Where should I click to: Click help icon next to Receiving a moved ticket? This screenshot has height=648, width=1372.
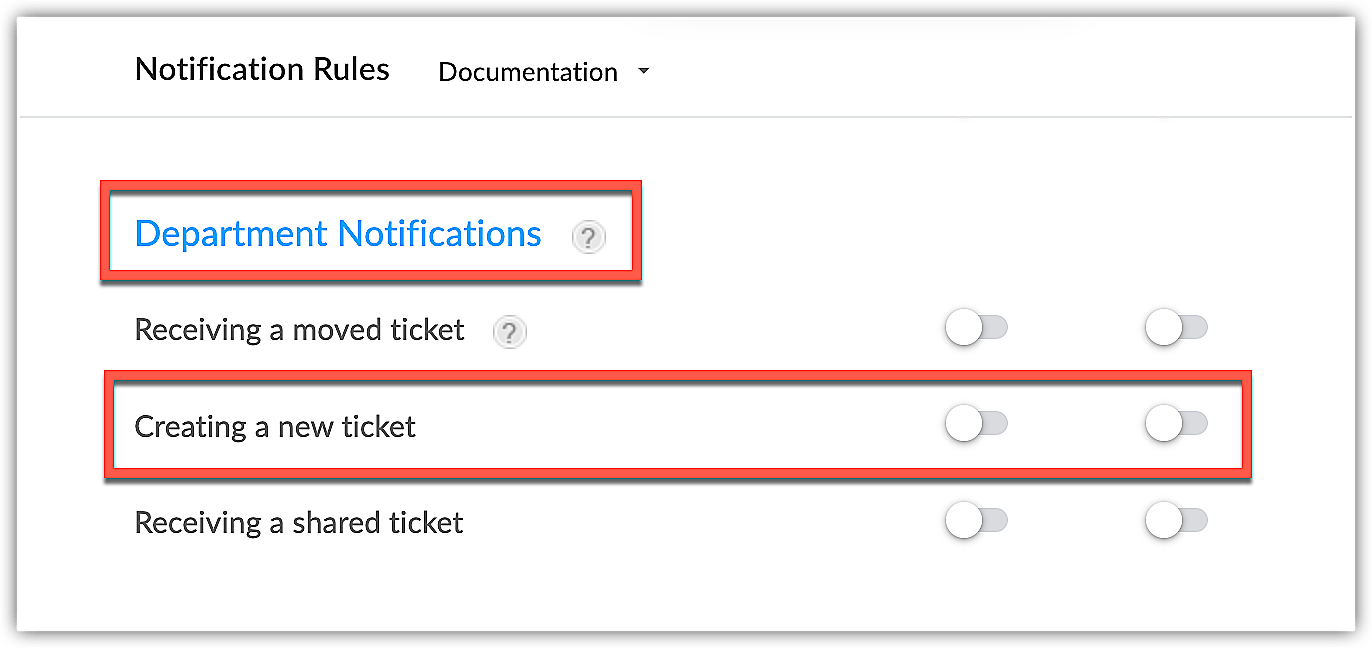coord(510,332)
